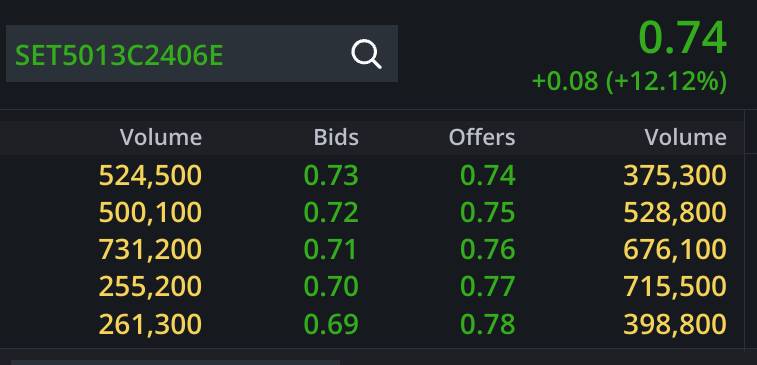Click offer price 0.77

[488, 287]
